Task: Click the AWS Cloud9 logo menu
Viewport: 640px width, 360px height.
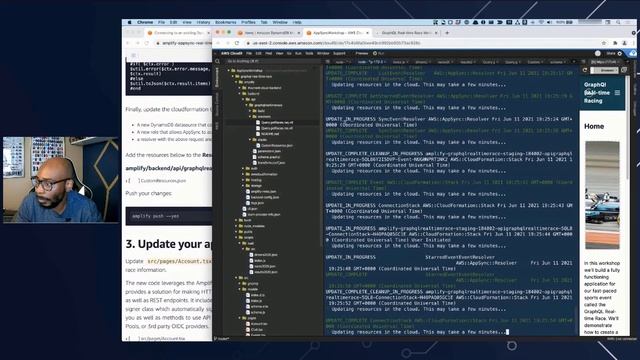Action: pos(231,53)
